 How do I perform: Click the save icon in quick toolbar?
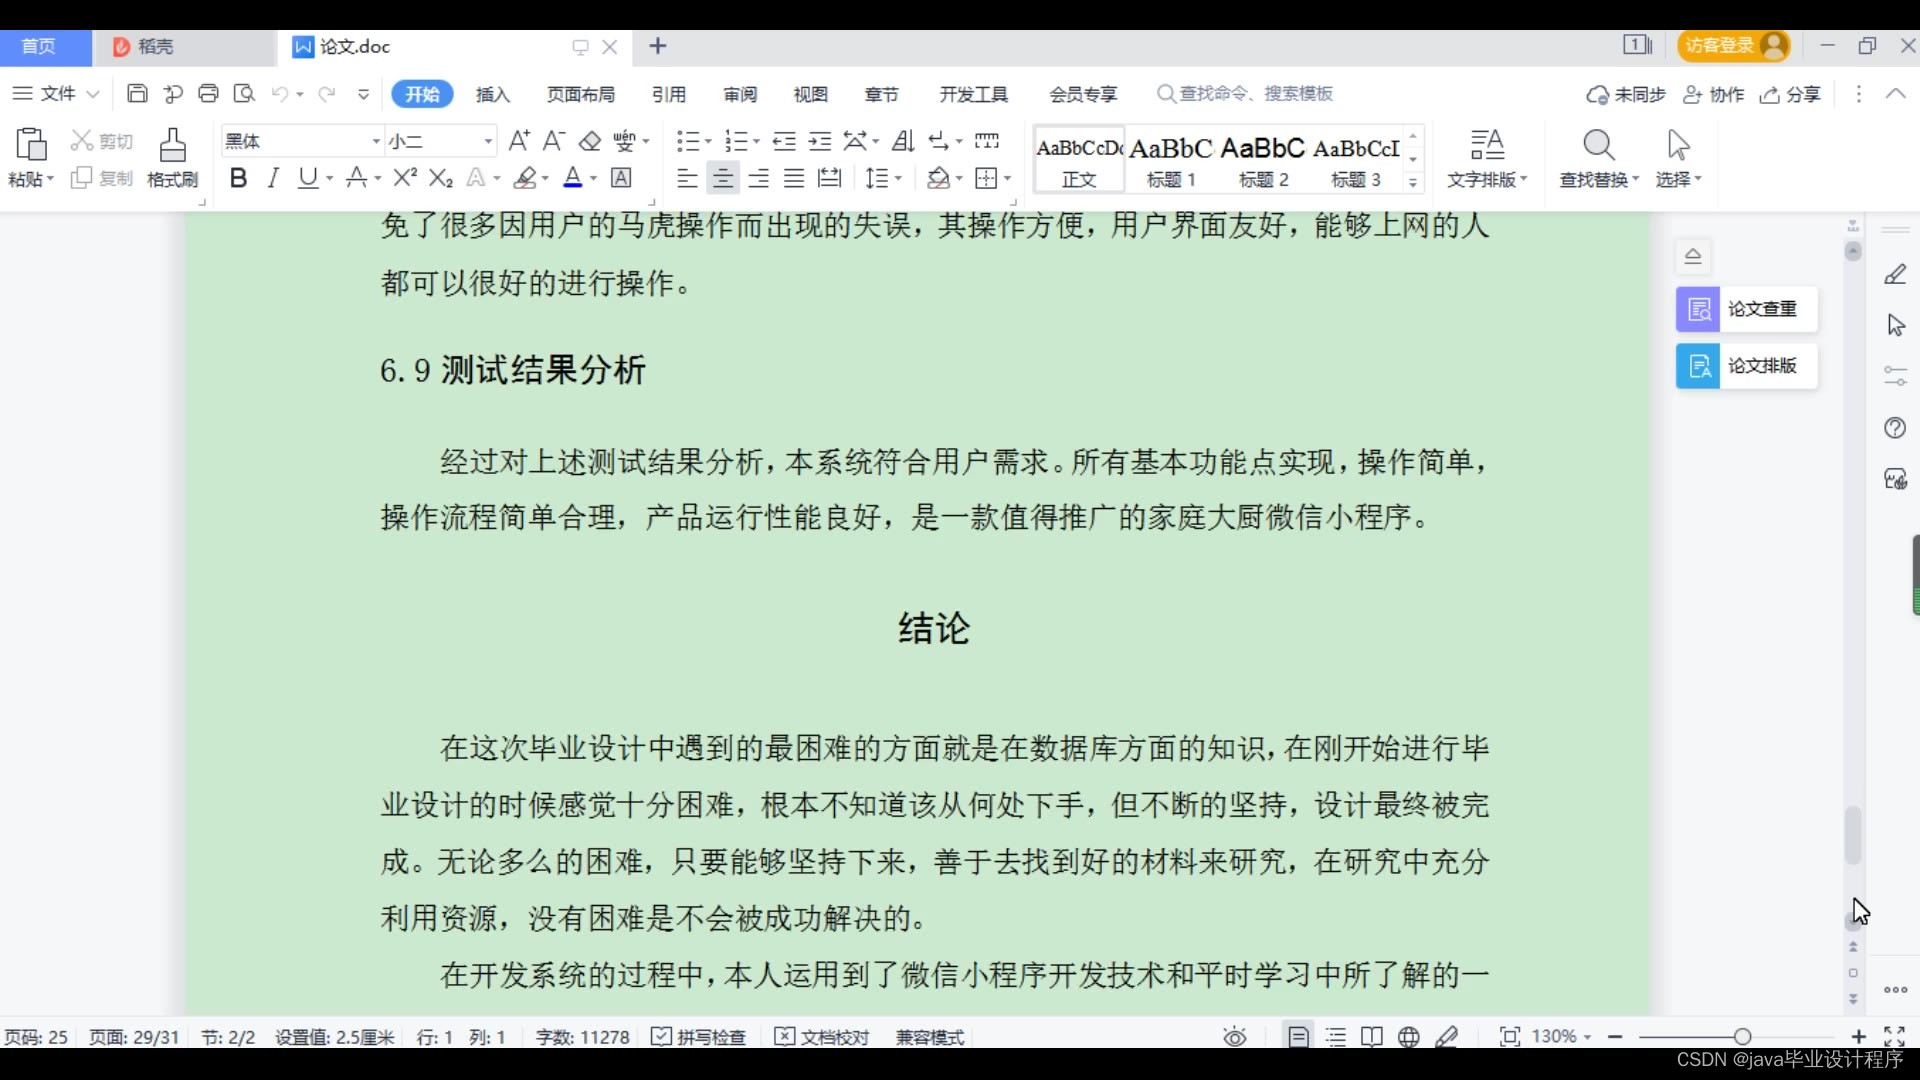click(x=137, y=94)
